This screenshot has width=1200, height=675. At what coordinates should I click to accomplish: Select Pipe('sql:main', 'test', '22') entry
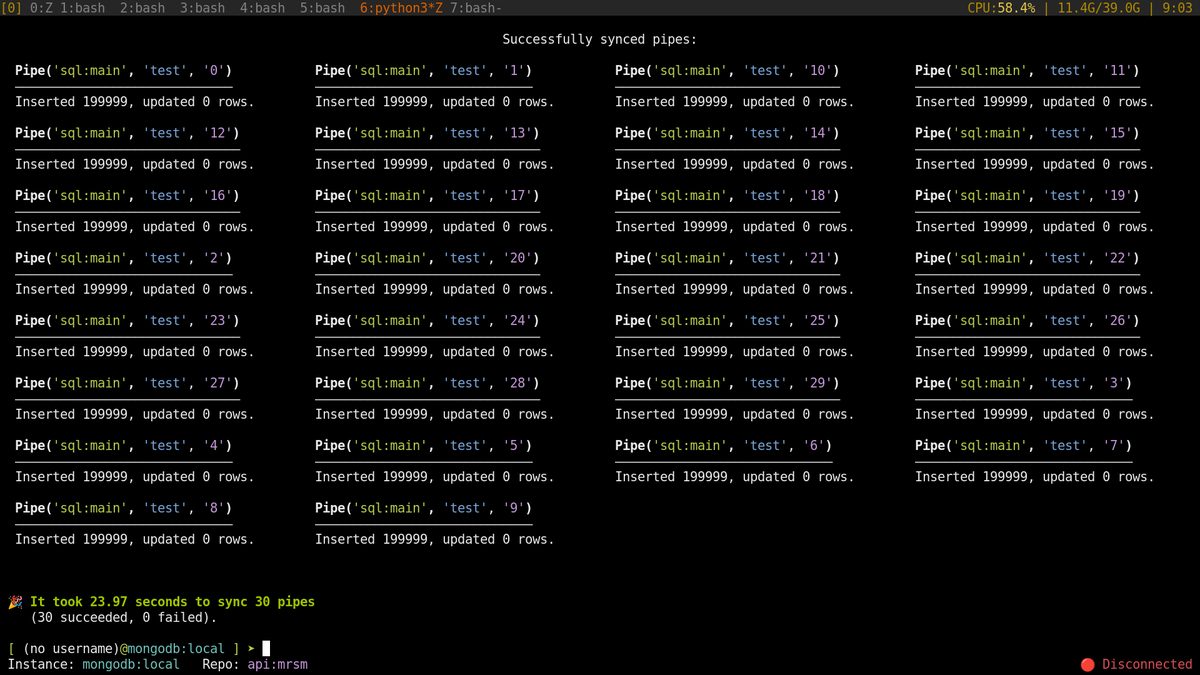[1027, 258]
